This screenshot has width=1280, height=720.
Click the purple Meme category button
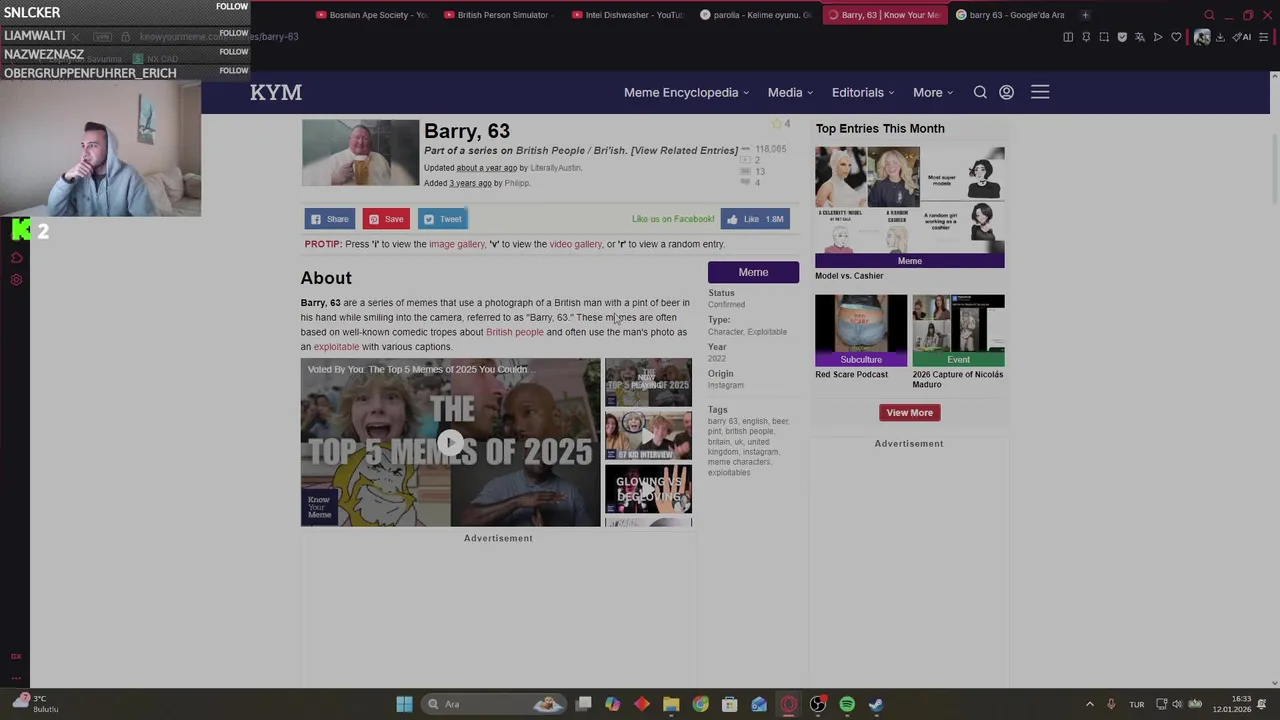(753, 272)
